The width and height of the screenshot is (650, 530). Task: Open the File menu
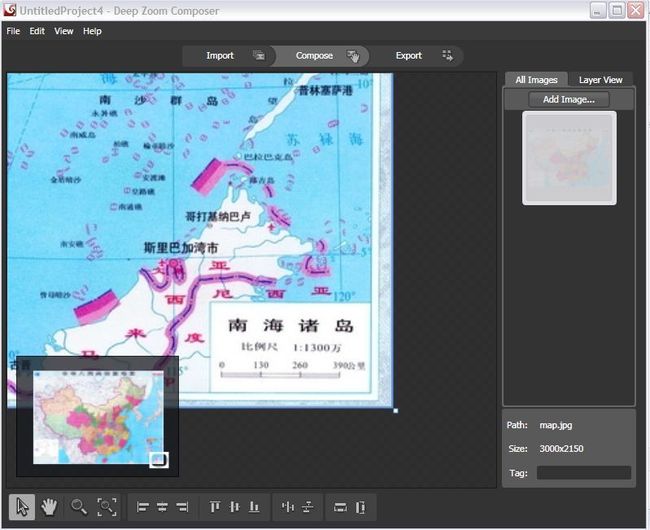(x=13, y=31)
